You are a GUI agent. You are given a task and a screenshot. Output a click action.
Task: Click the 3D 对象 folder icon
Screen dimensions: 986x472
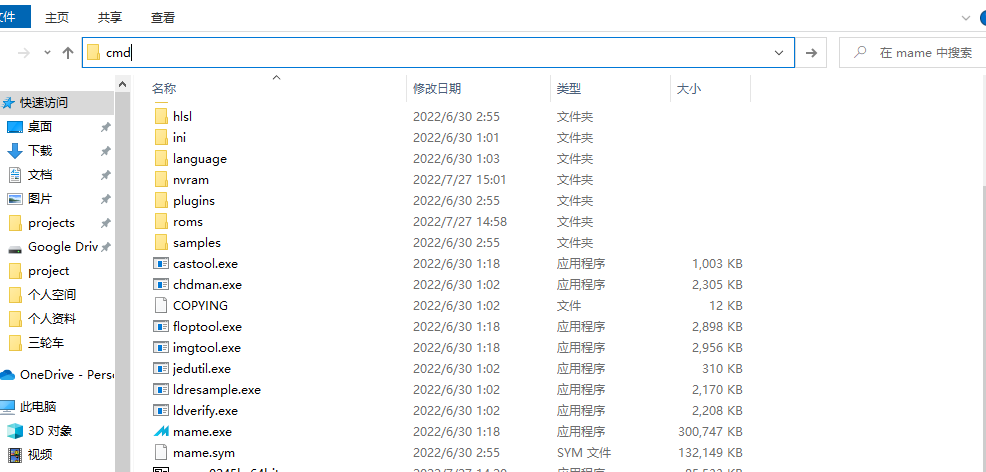[x=15, y=431]
